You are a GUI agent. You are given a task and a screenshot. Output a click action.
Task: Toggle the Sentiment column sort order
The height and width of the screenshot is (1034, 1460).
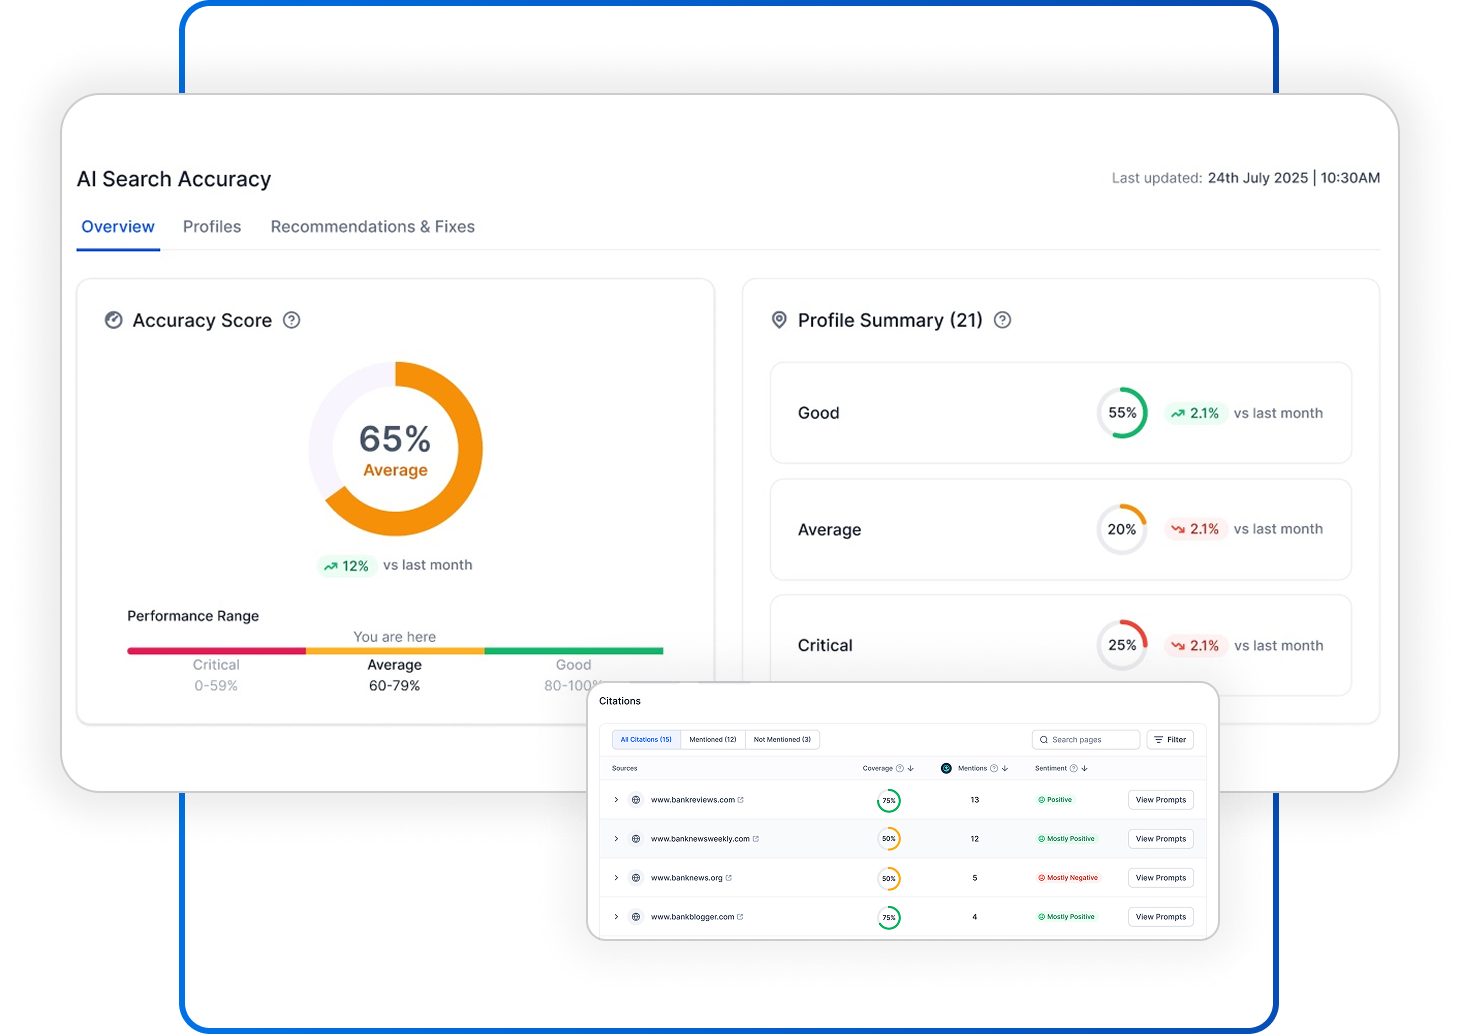click(x=1084, y=768)
